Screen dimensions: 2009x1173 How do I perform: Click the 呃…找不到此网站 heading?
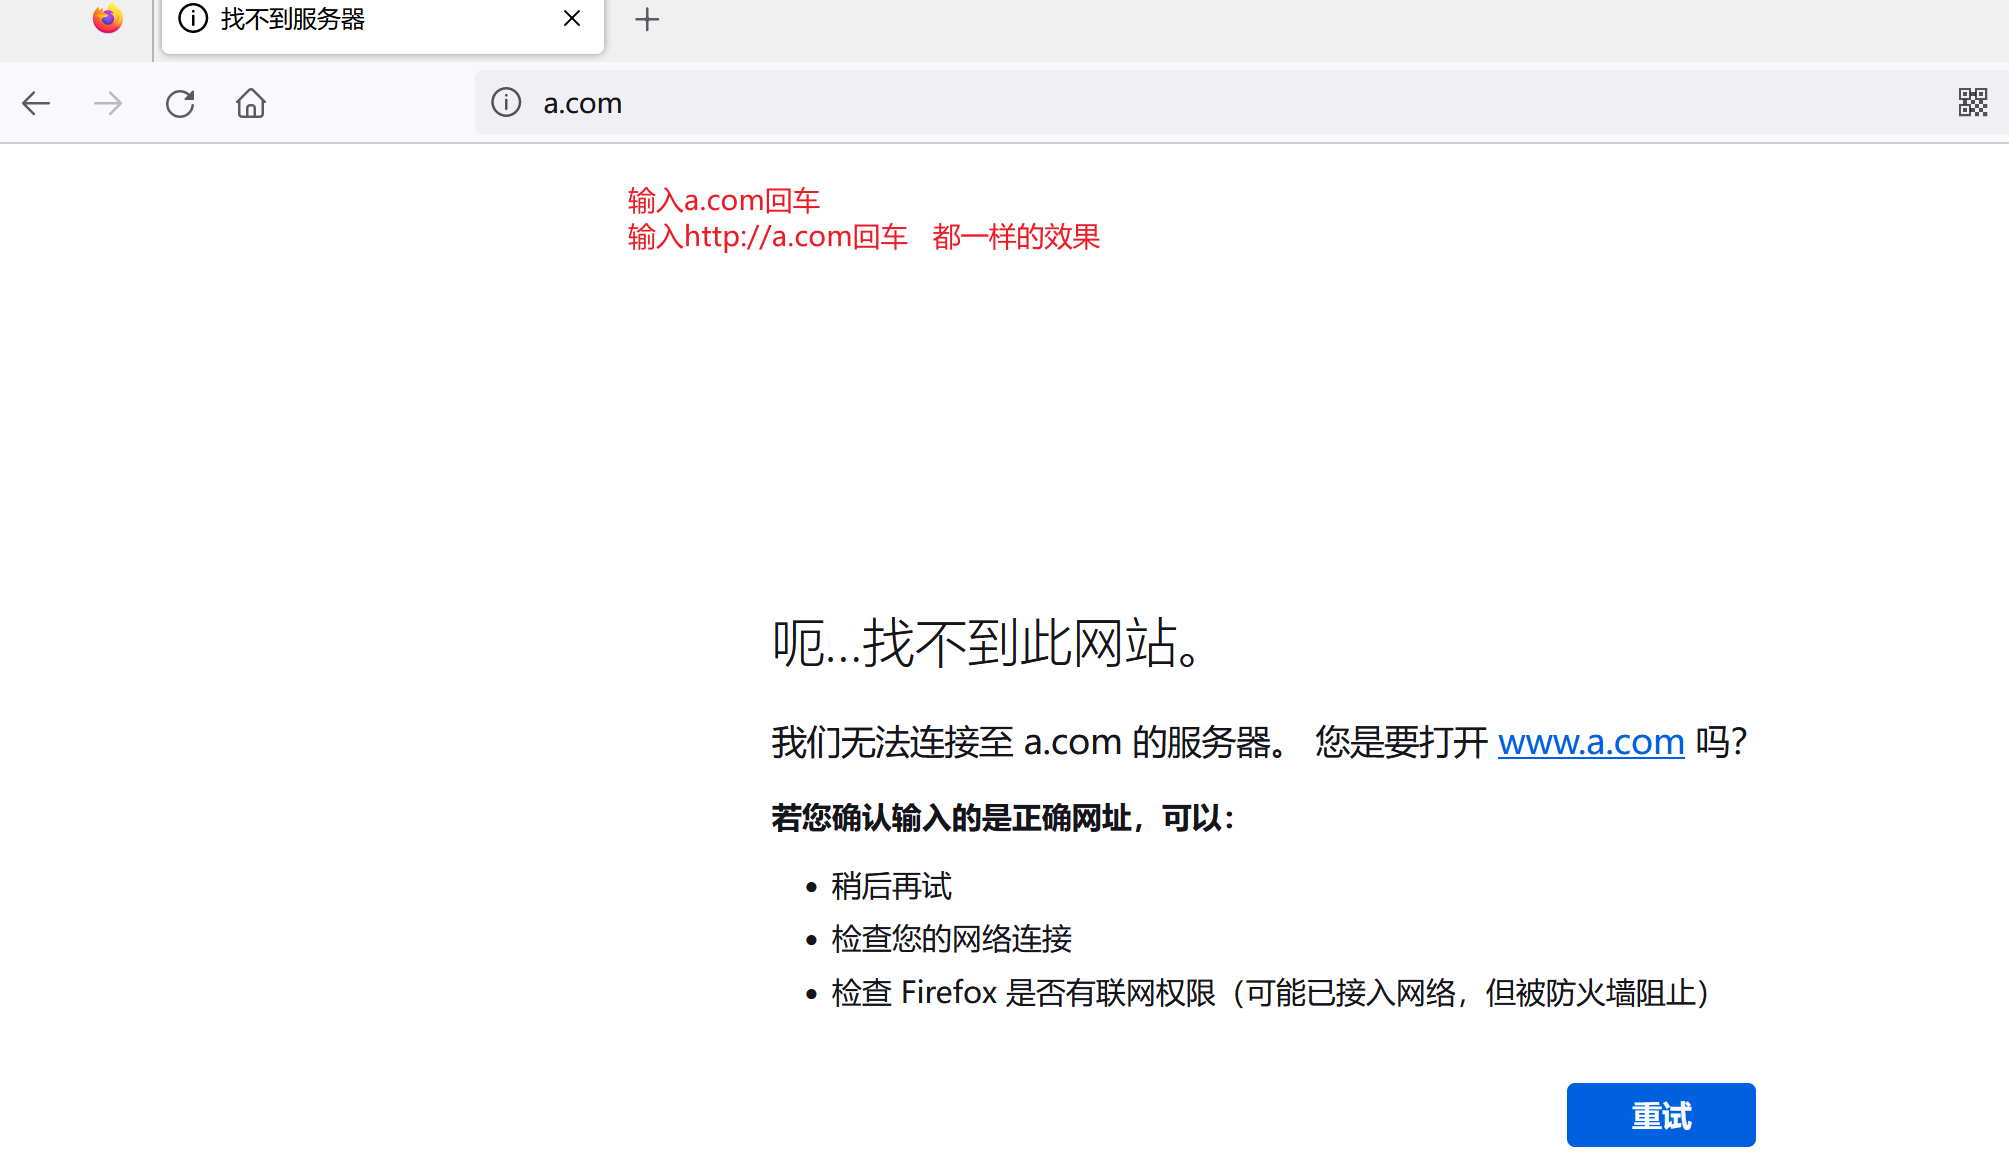click(x=989, y=643)
